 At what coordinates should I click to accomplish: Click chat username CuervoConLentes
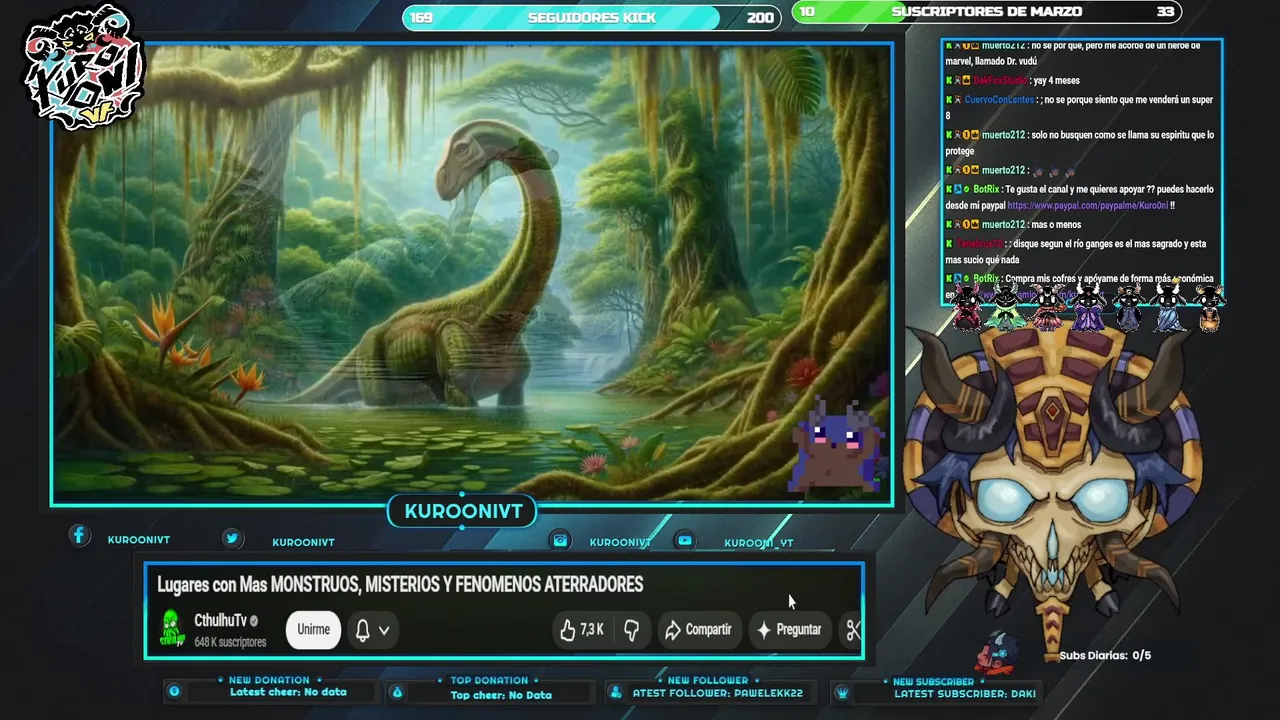999,100
